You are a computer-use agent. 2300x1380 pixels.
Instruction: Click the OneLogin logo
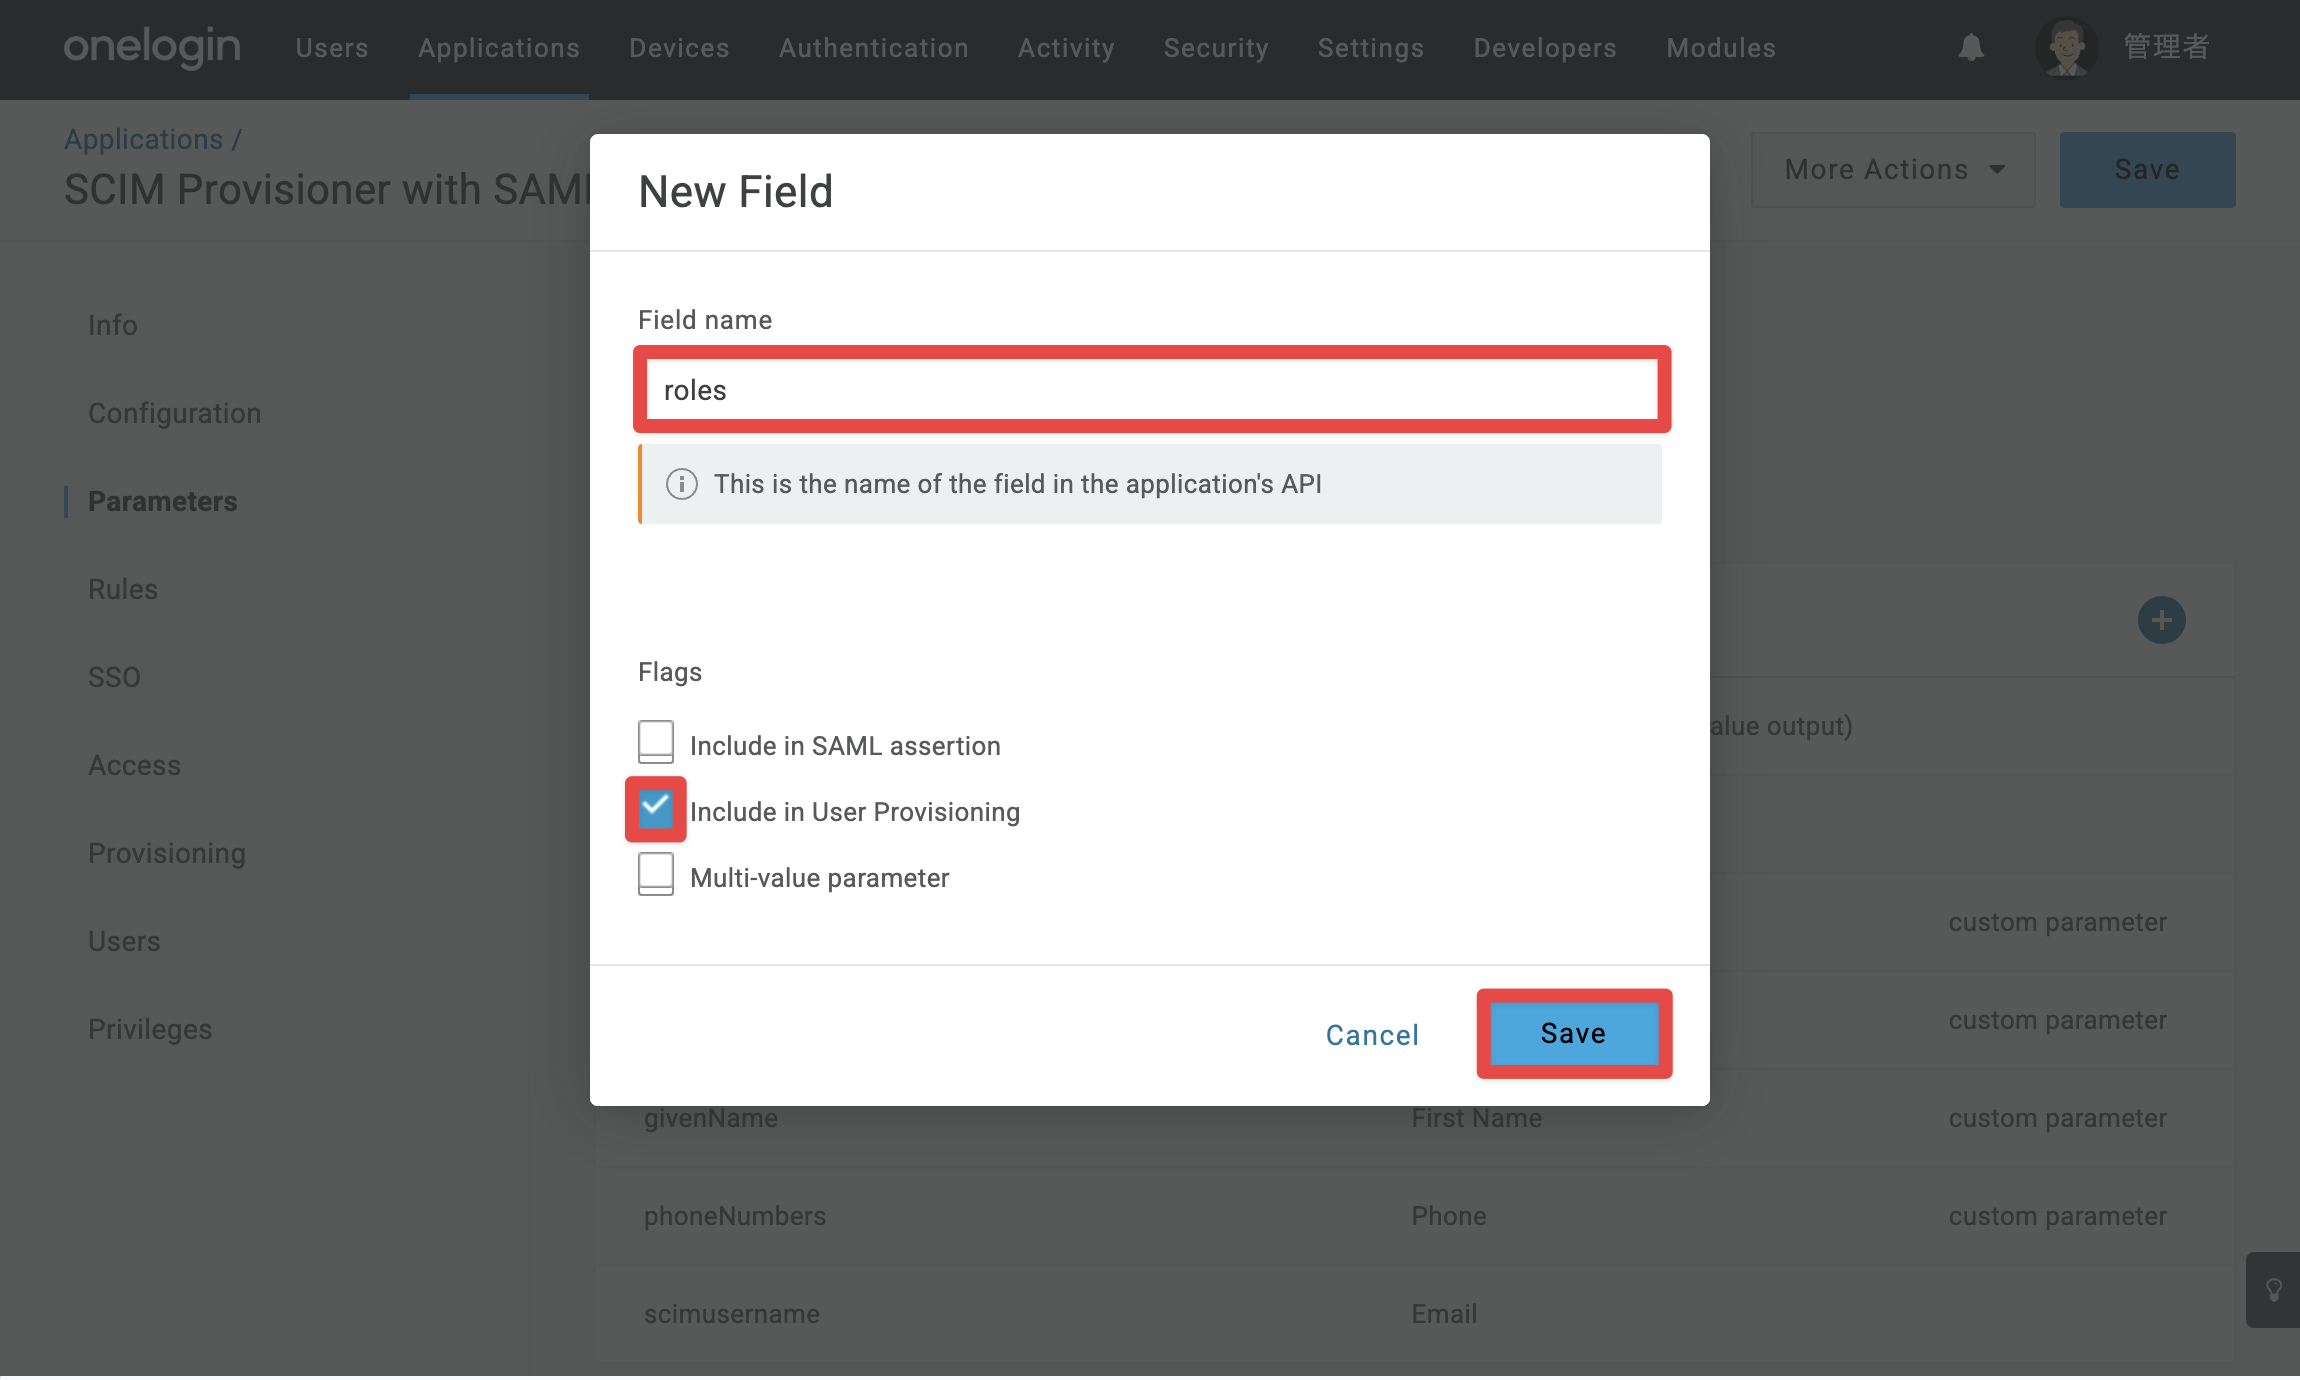152,47
